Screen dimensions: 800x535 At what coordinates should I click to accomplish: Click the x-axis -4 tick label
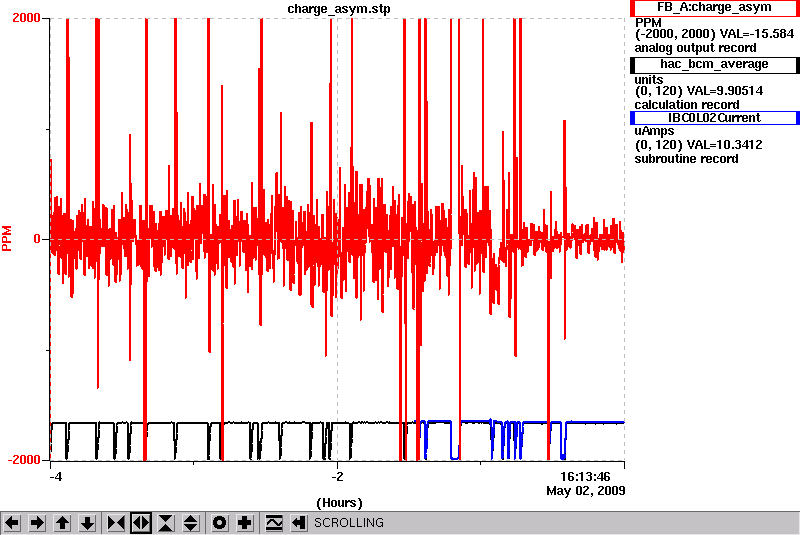tap(56, 477)
